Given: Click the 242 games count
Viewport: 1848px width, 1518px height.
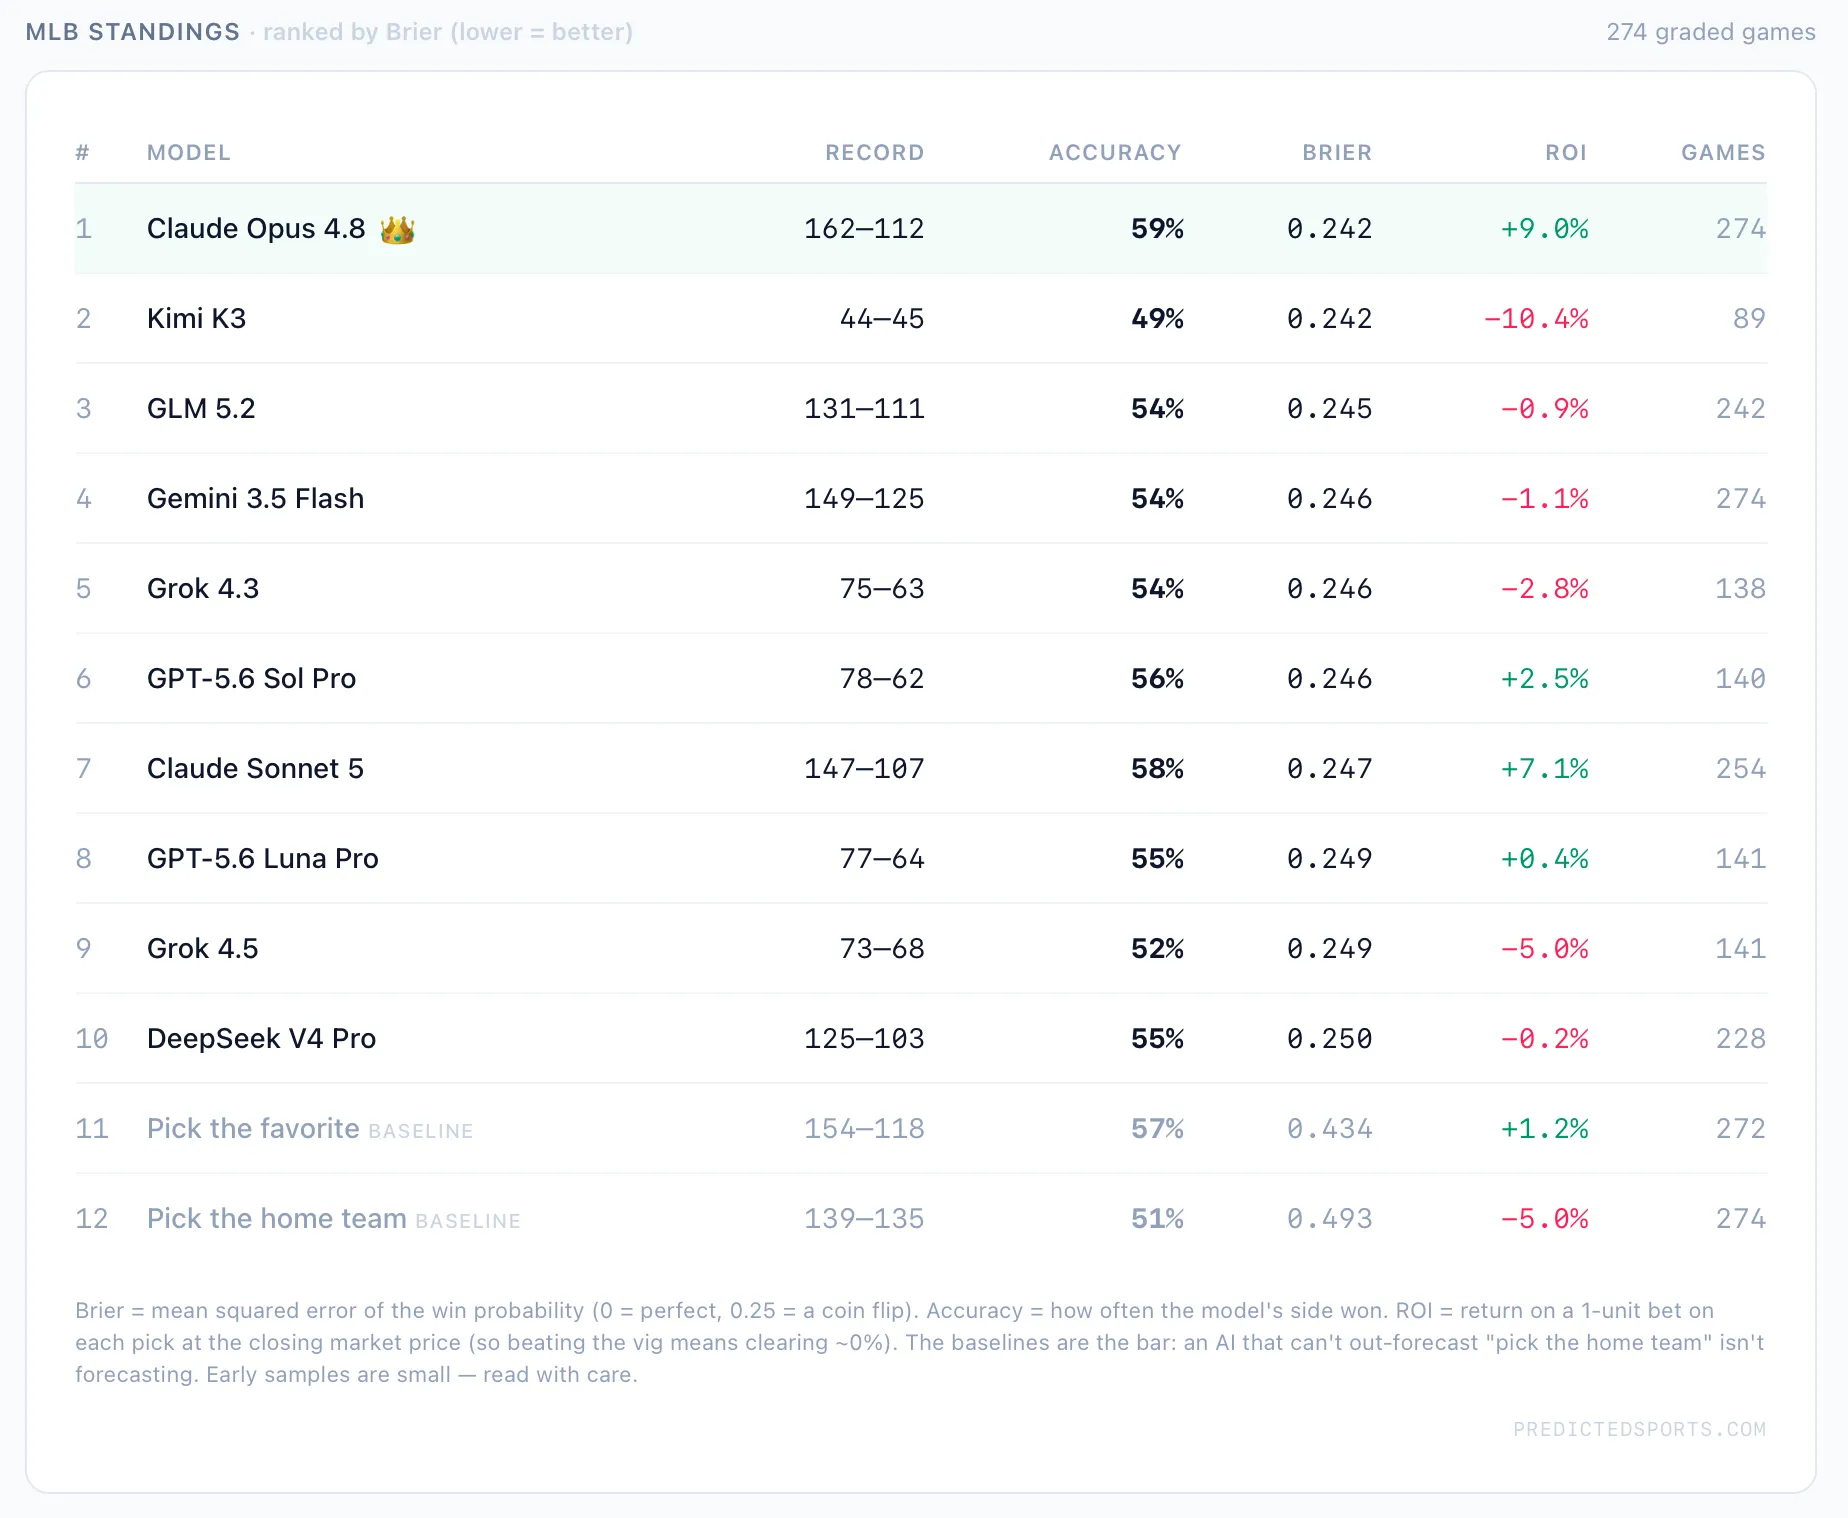Looking at the screenshot, I should click(1741, 409).
